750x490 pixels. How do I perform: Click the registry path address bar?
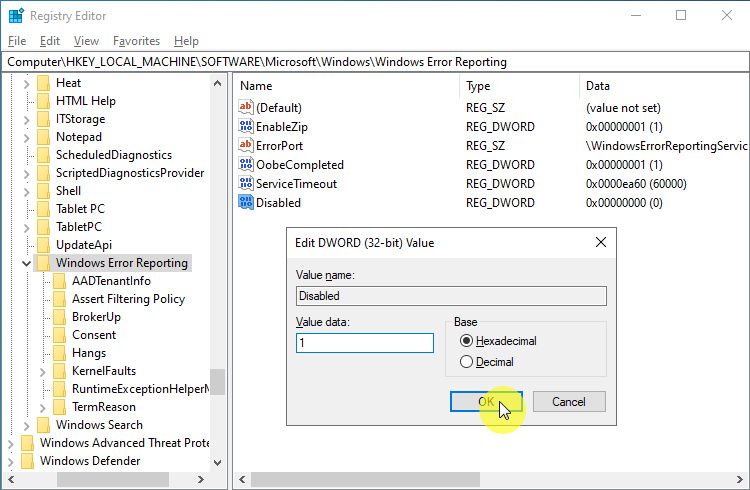[375, 62]
